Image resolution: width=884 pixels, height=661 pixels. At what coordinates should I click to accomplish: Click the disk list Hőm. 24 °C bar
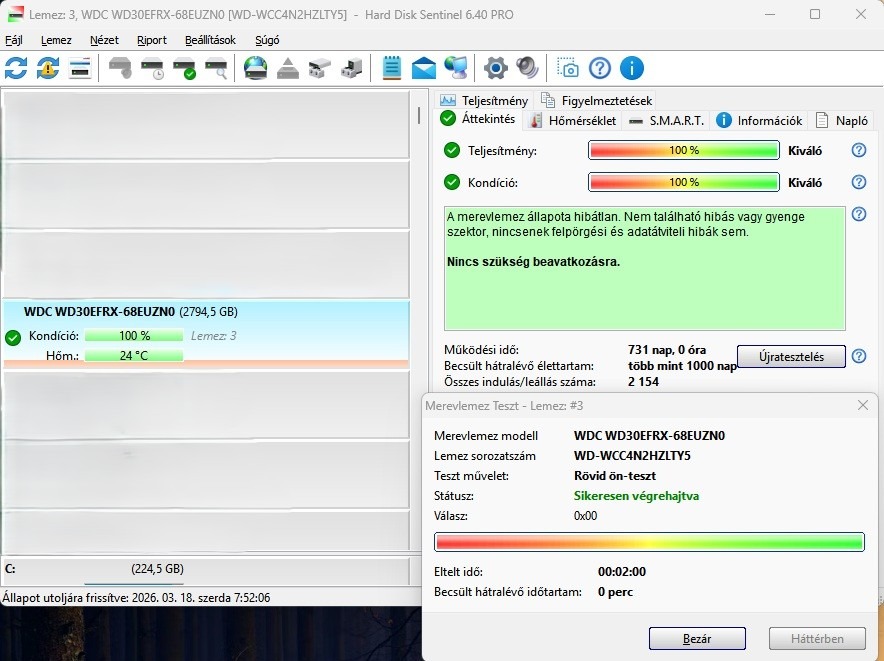pyautogui.click(x=134, y=355)
